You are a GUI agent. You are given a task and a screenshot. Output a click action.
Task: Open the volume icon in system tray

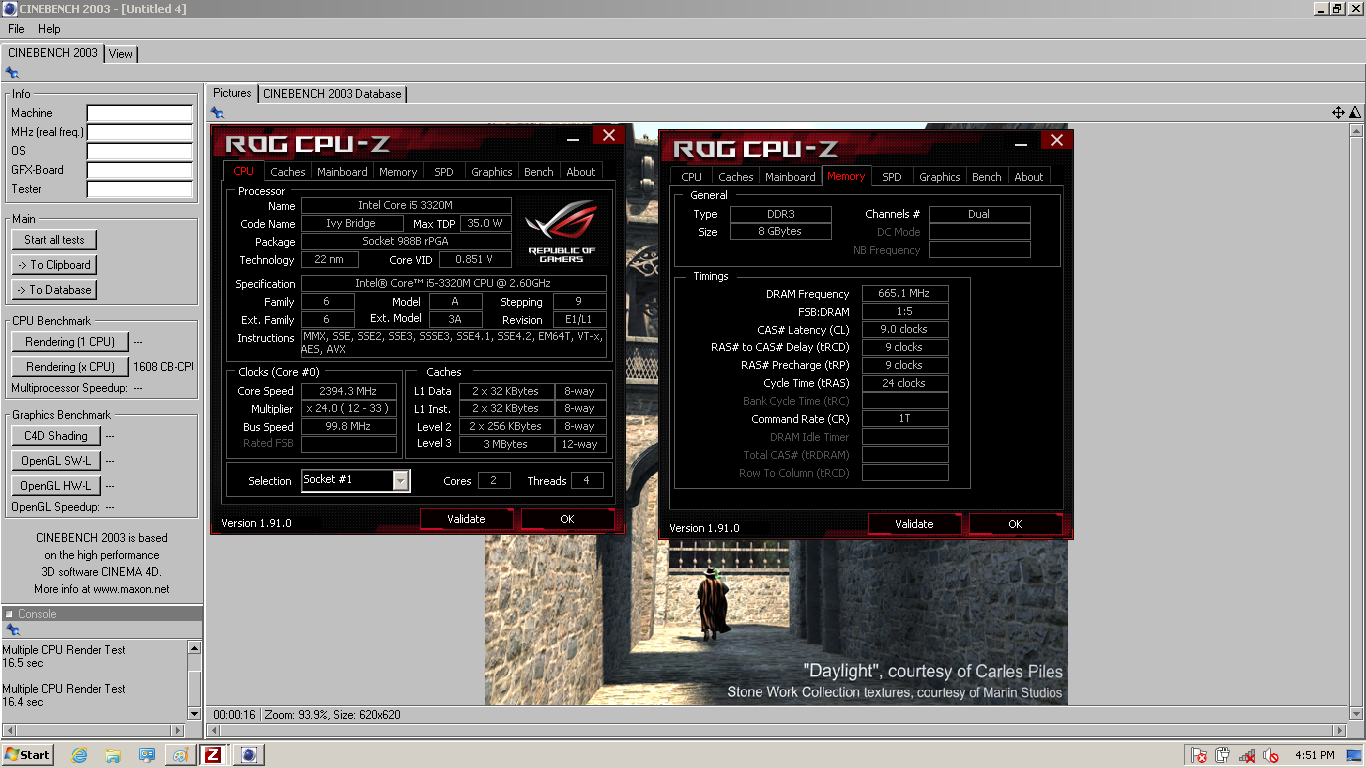pyautogui.click(x=1272, y=755)
